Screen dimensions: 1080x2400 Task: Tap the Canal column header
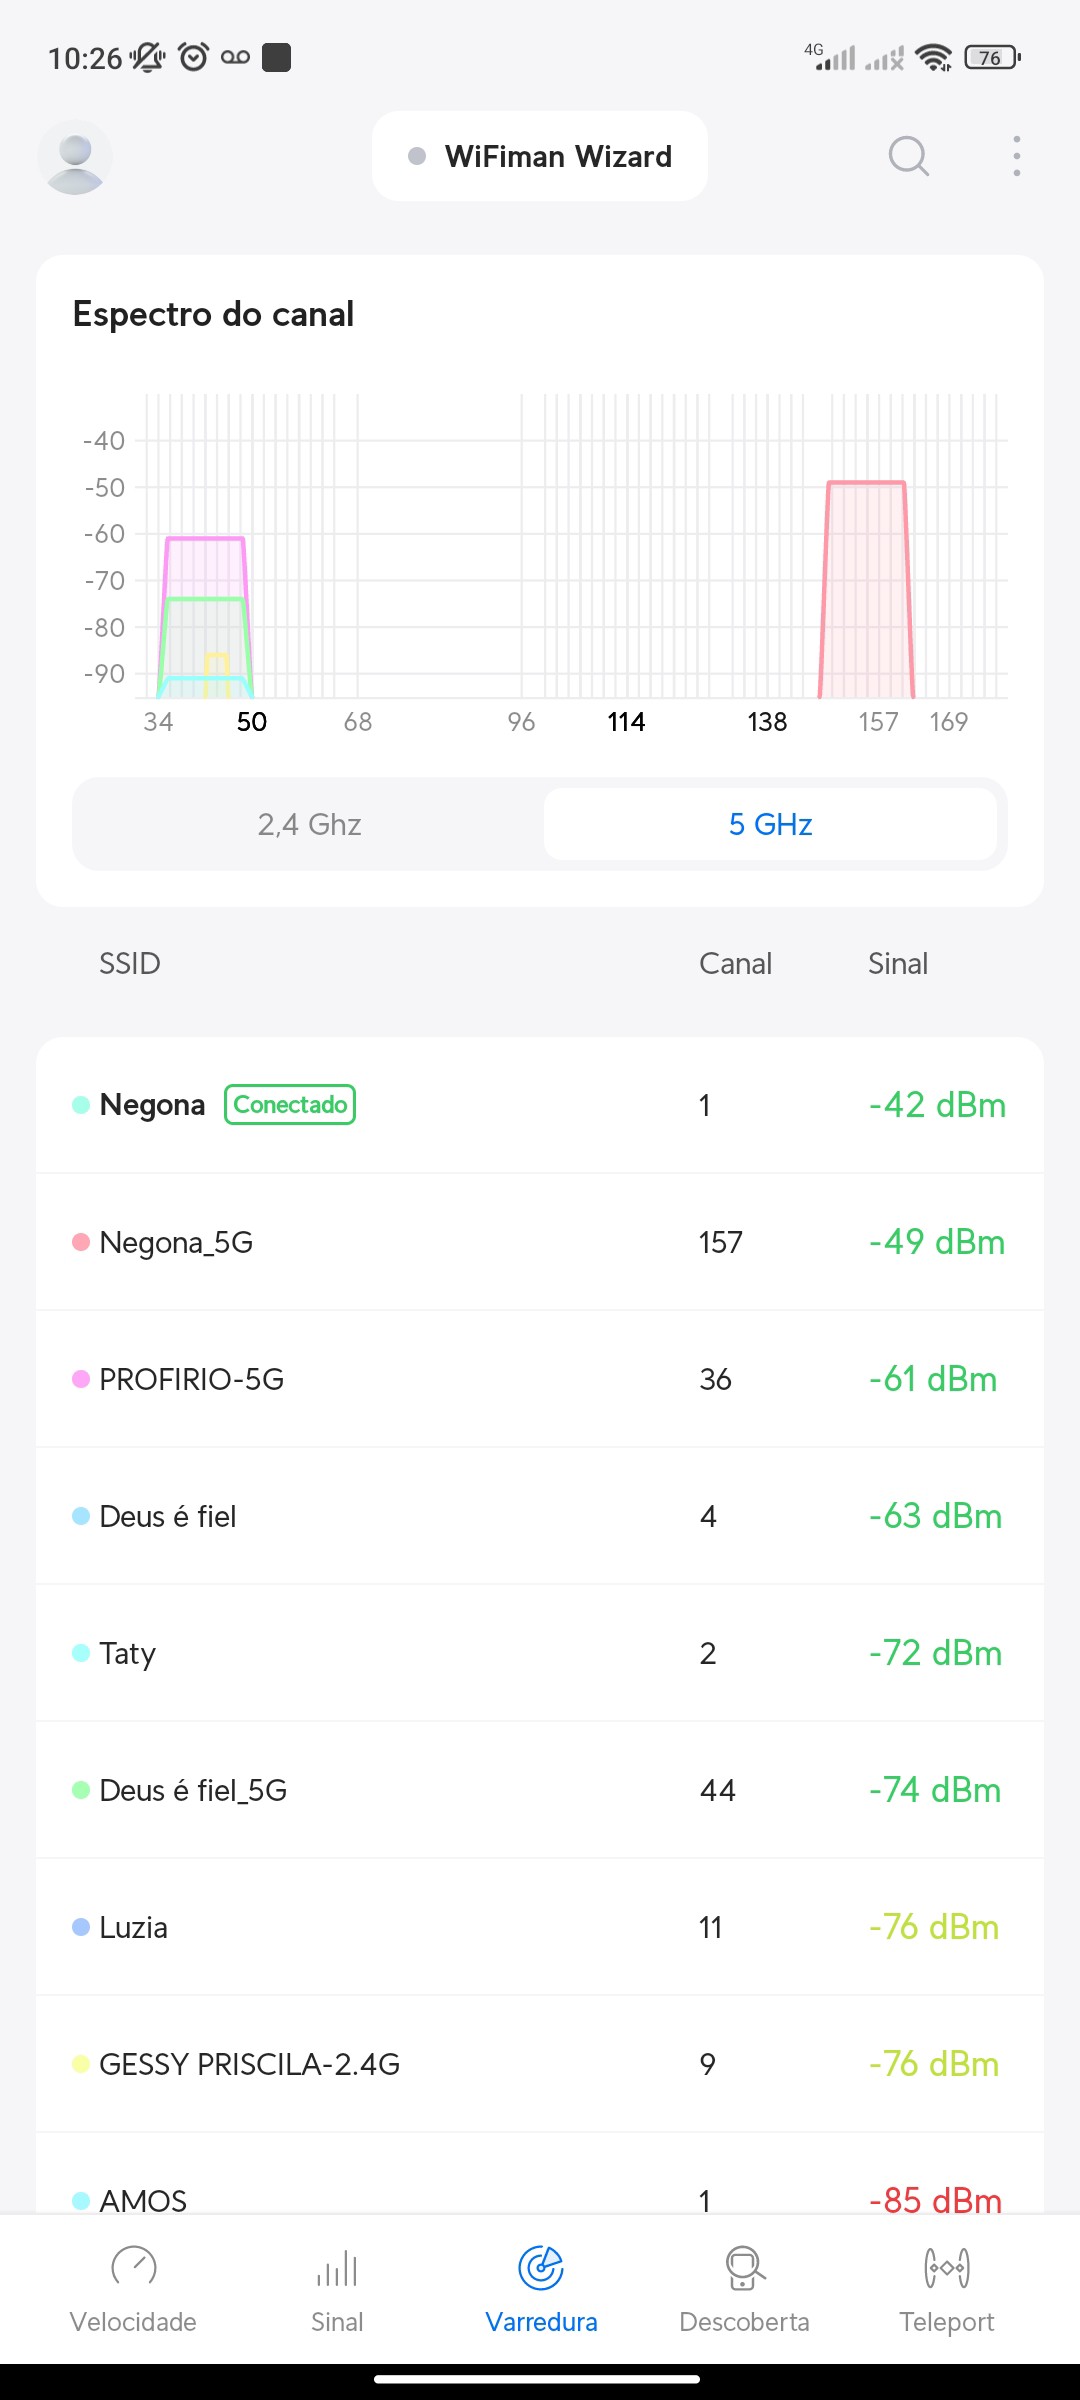(x=735, y=964)
